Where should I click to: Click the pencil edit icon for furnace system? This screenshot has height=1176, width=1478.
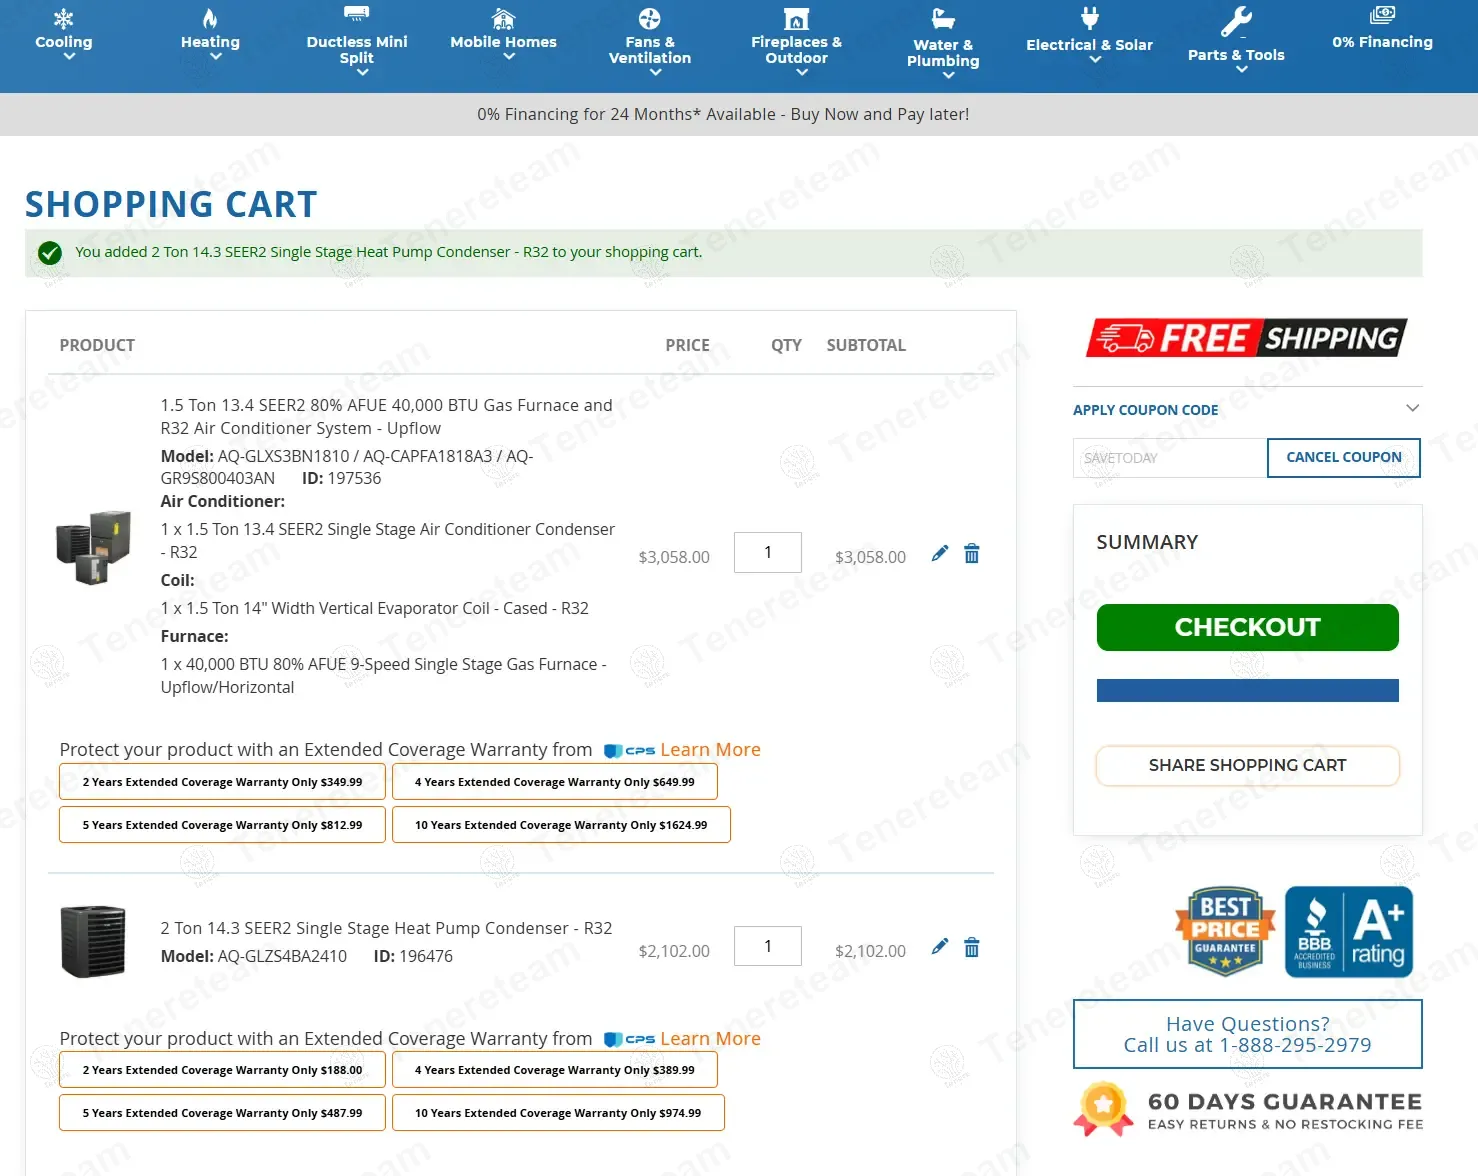pos(939,554)
